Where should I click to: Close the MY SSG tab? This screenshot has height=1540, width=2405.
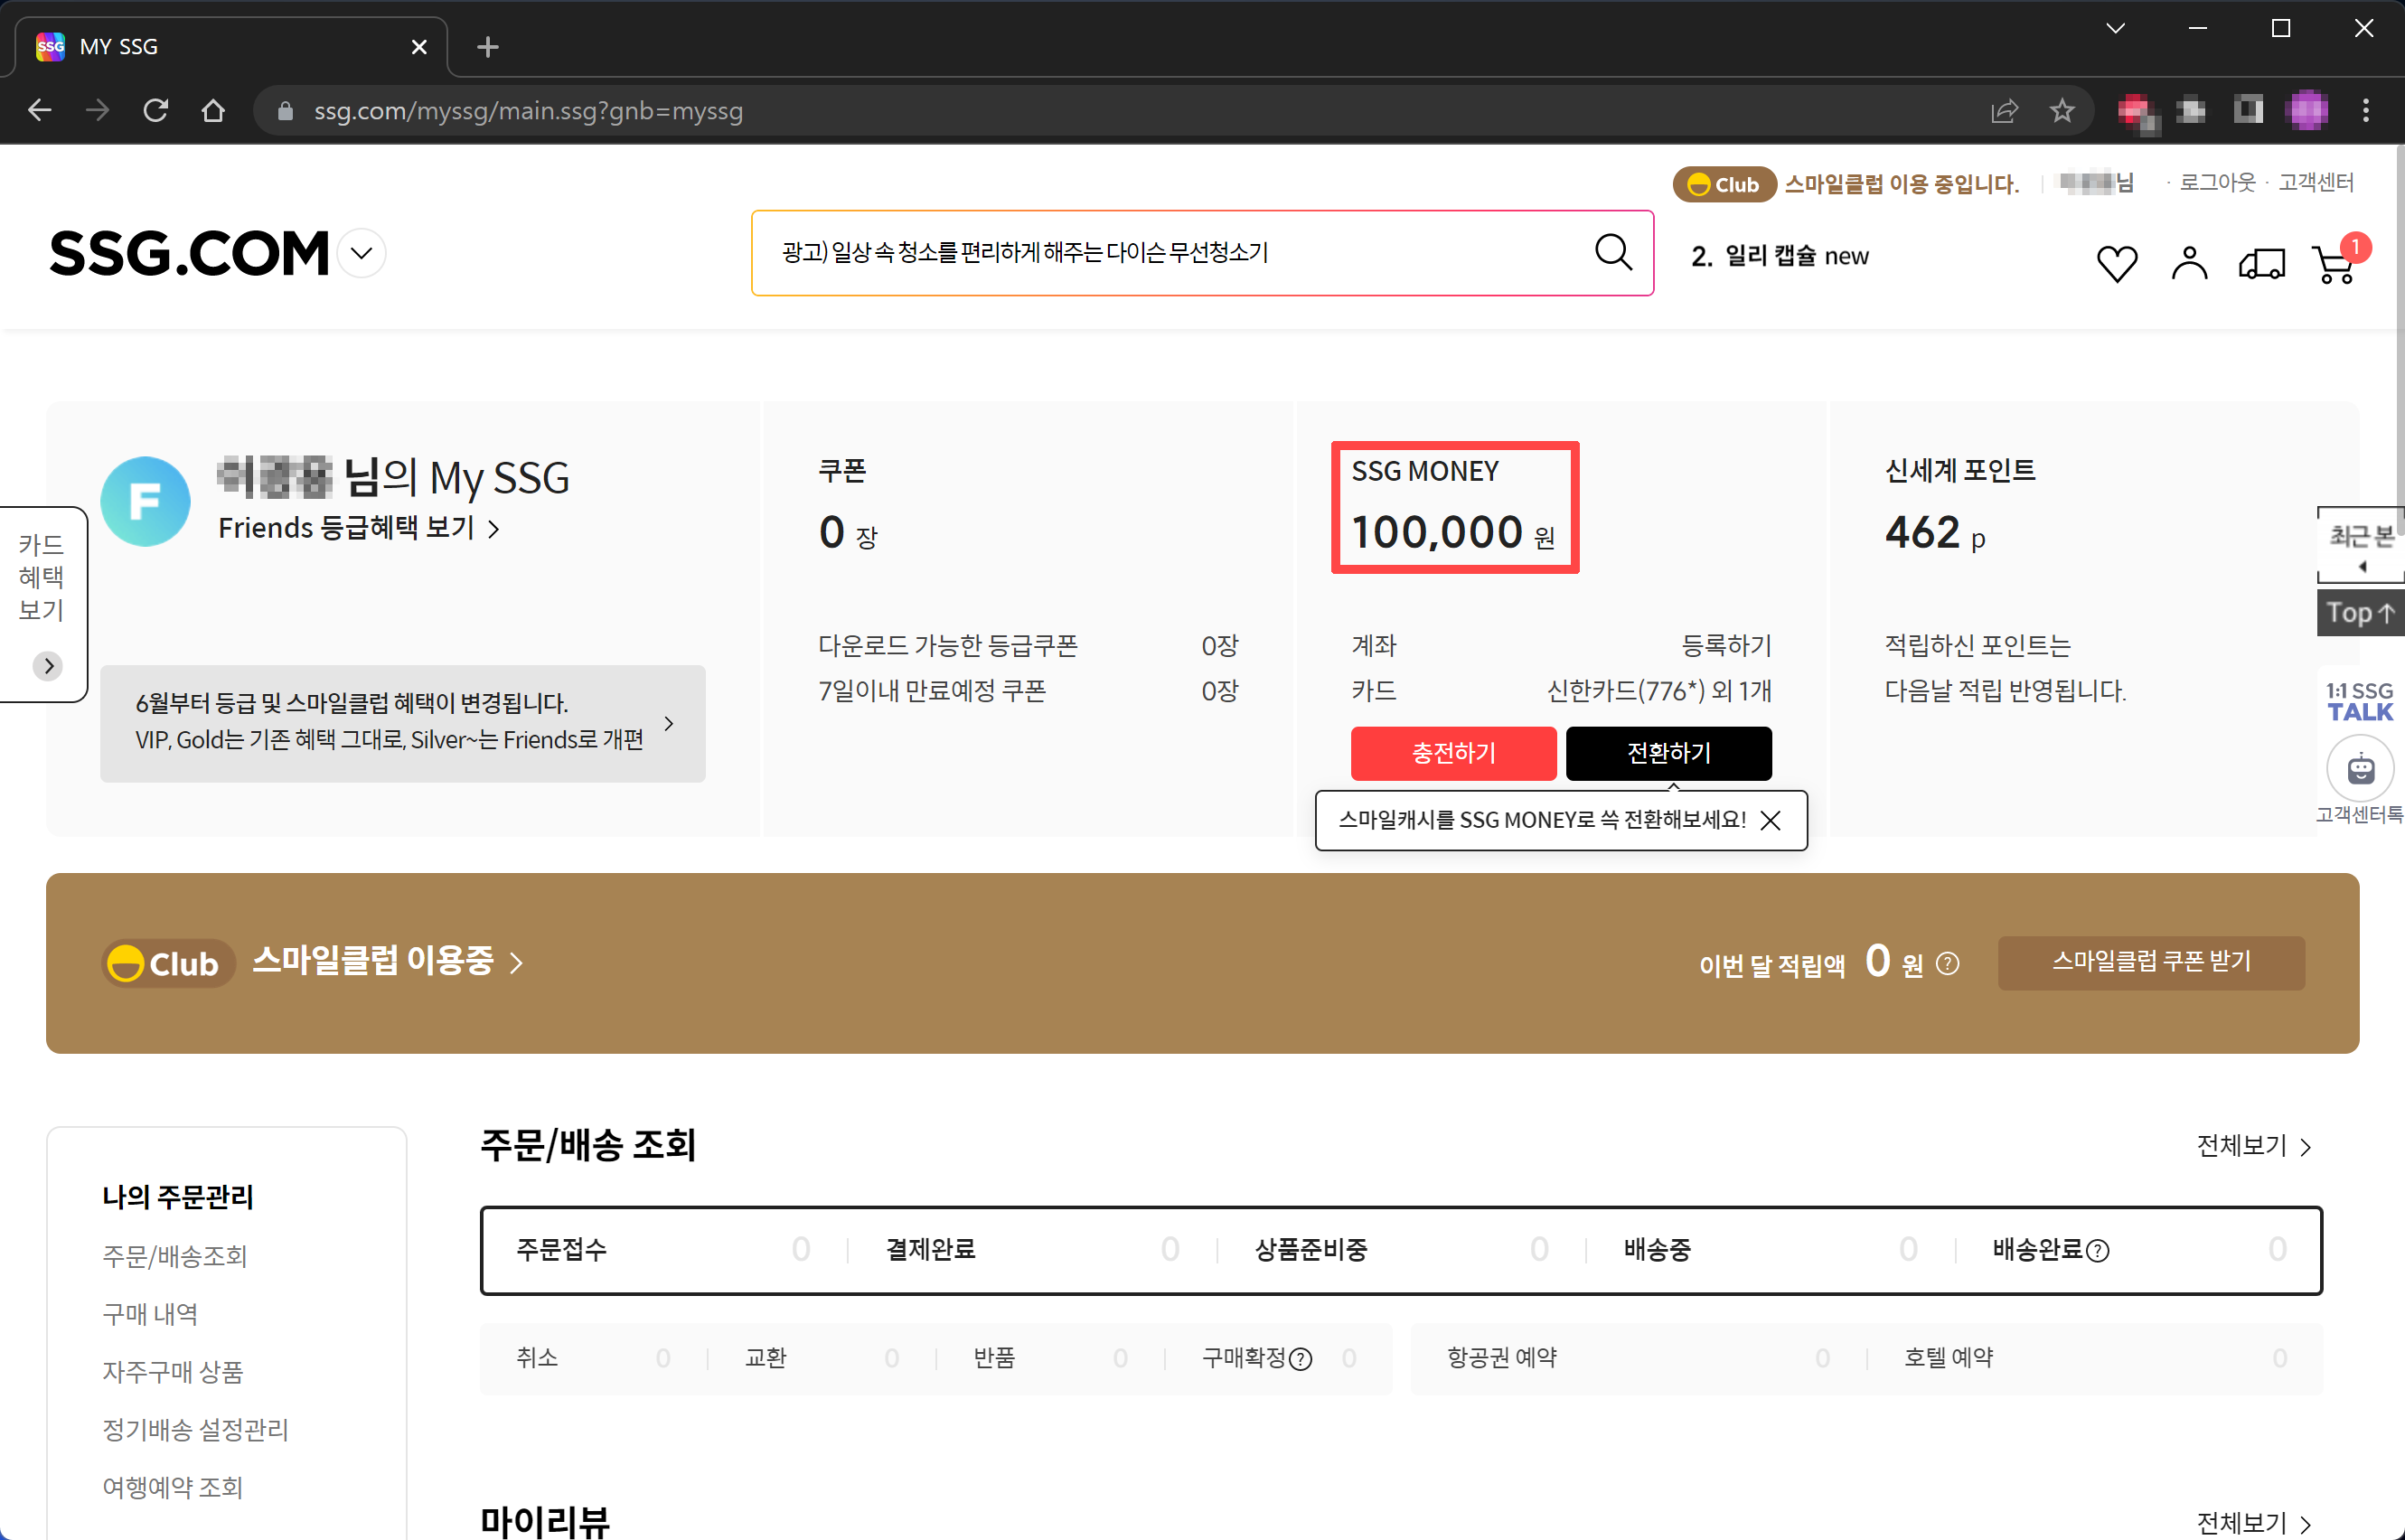pyautogui.click(x=419, y=47)
